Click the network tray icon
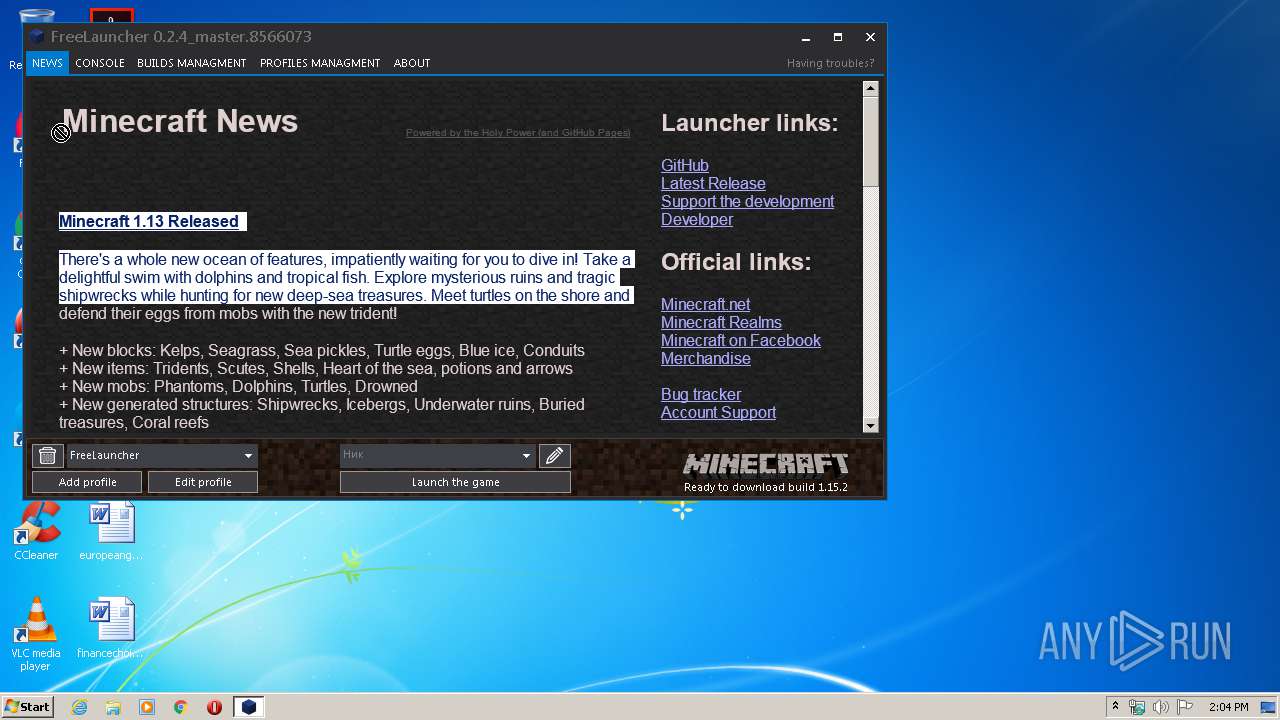The width and height of the screenshot is (1280, 720). click(1137, 707)
